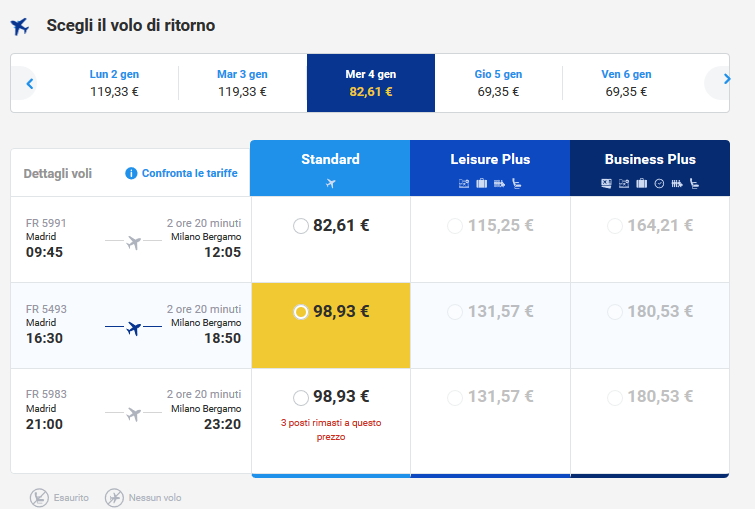Click the plane icon for flight FR 5493
Image resolution: width=755 pixels, height=509 pixels.
134,328
